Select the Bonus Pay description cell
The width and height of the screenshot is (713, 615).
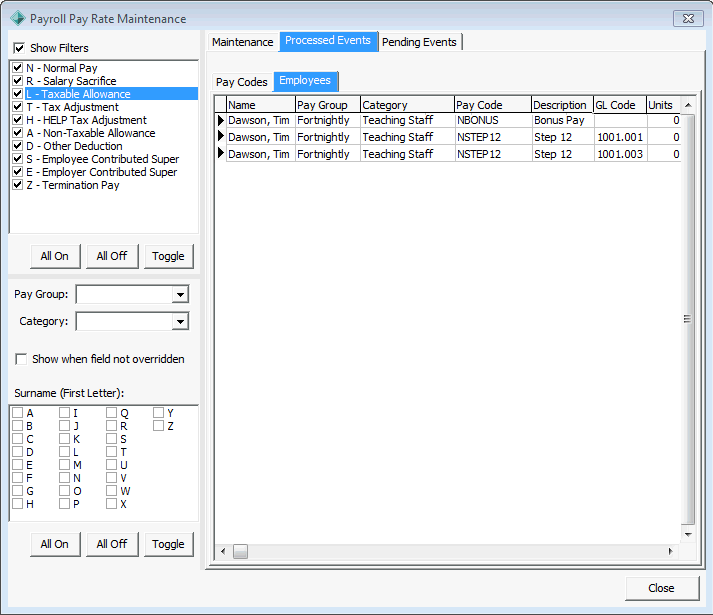point(562,120)
